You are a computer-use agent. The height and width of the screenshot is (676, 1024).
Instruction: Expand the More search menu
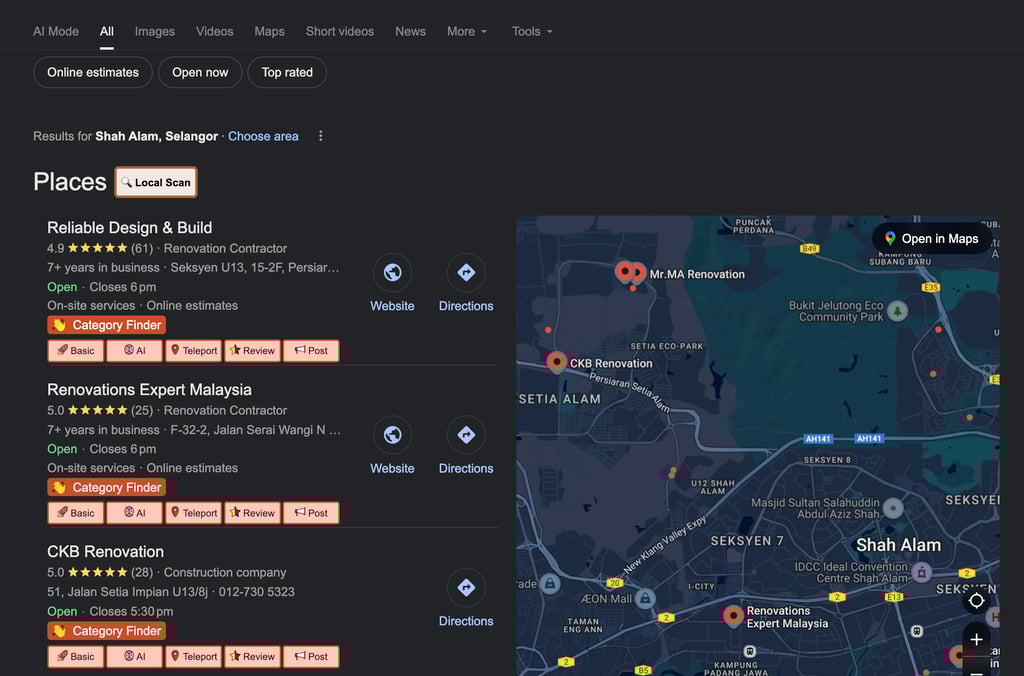466,31
